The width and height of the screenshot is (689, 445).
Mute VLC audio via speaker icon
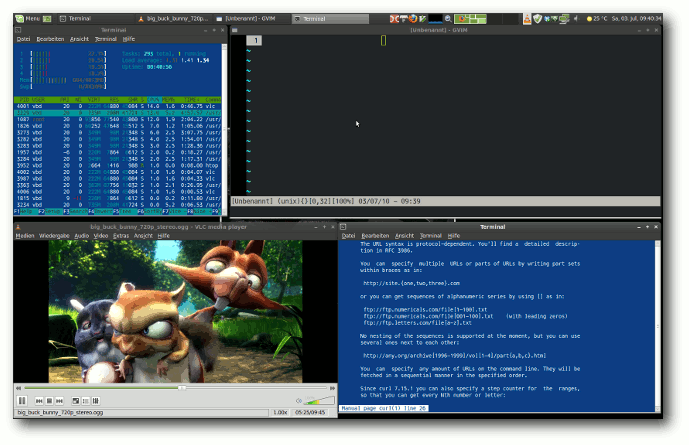(x=299, y=401)
